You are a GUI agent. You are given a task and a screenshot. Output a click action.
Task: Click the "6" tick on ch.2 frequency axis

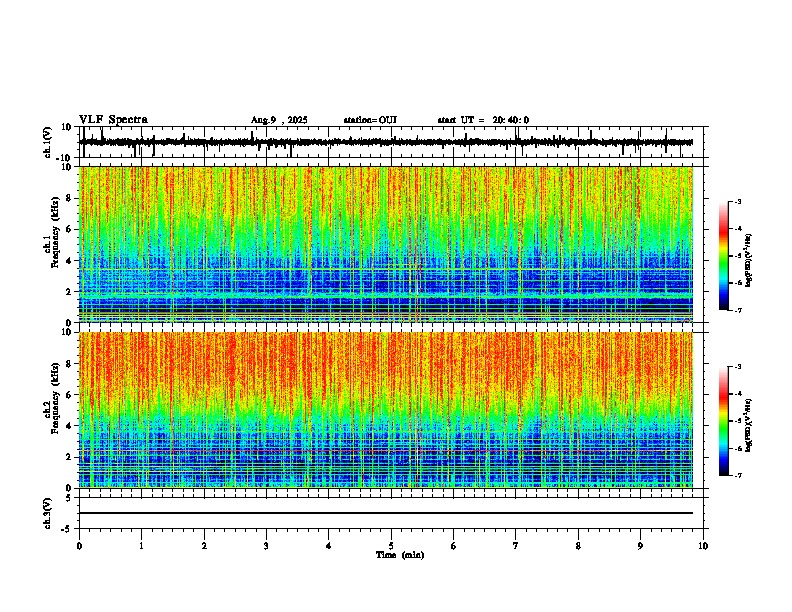70,394
